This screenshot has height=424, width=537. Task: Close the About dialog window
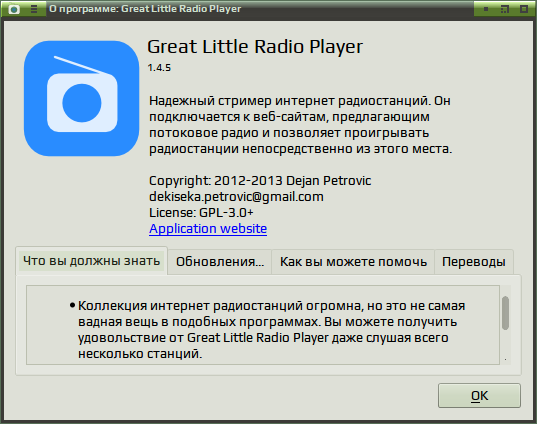pyautogui.click(x=524, y=9)
